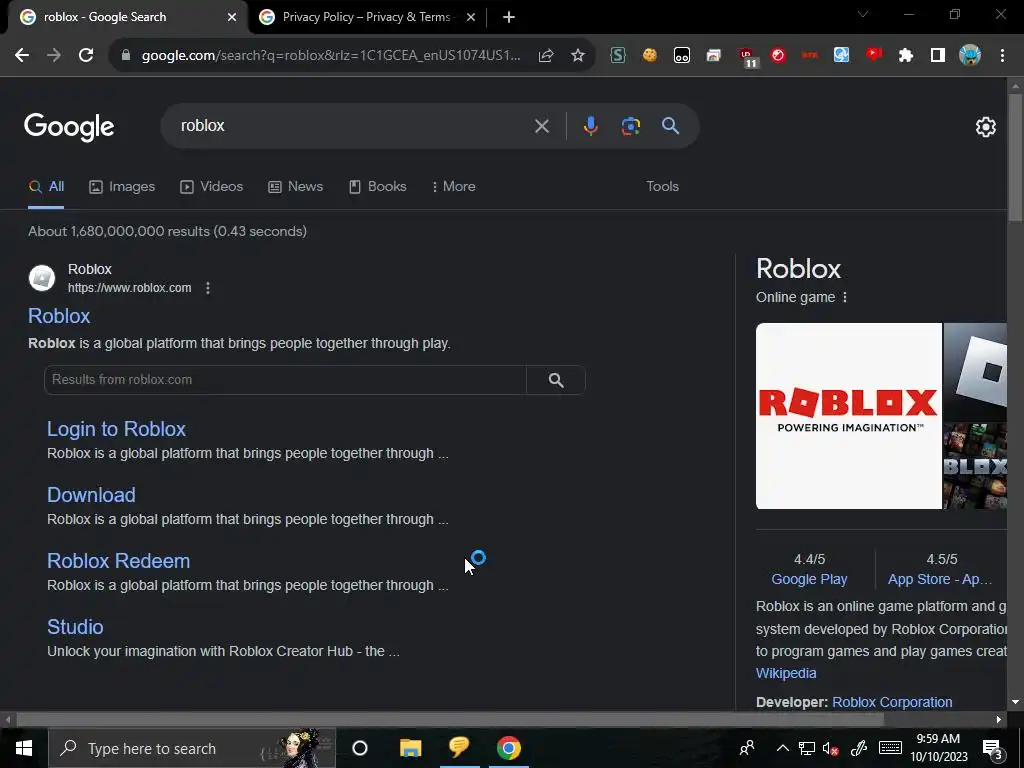
Task: Open the Download sitelink
Action: click(91, 495)
